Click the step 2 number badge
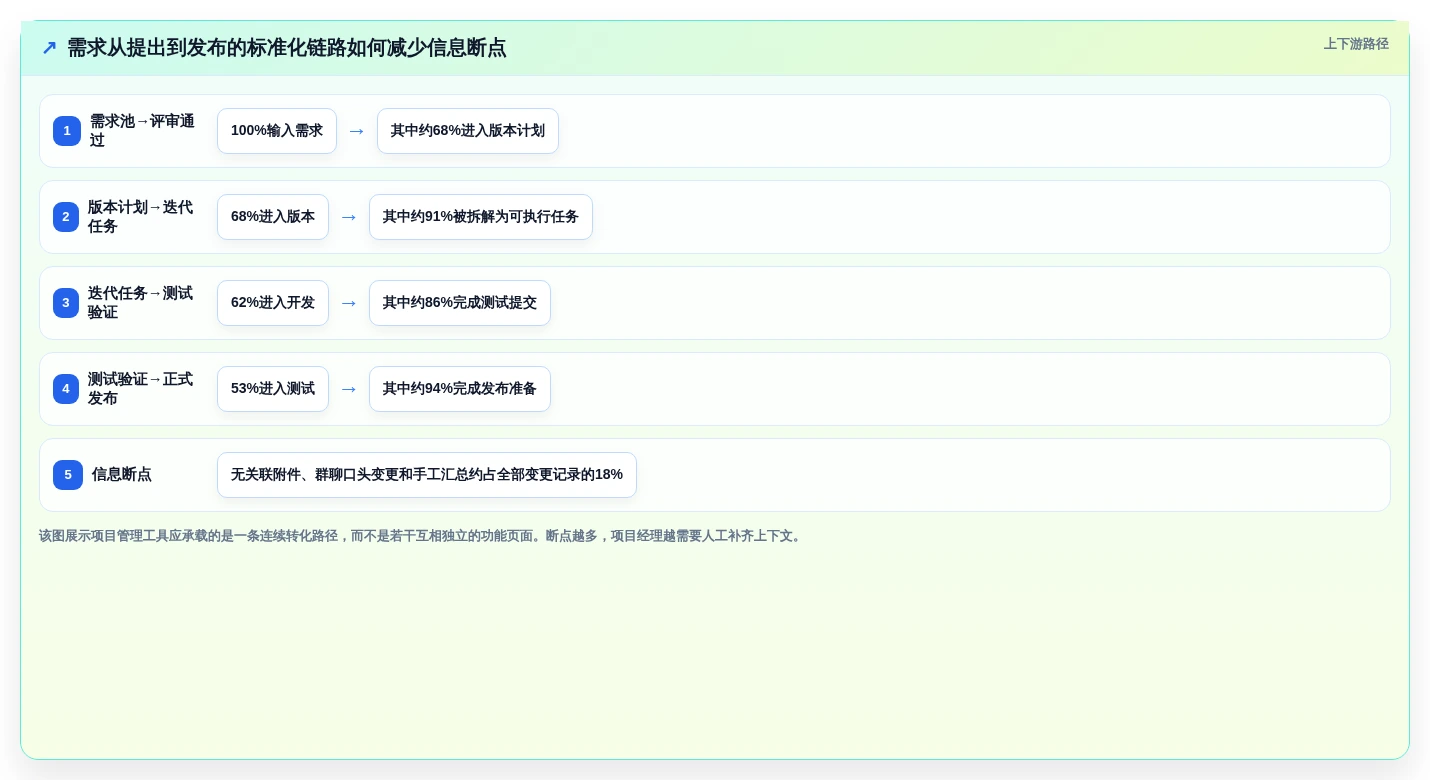 point(66,217)
